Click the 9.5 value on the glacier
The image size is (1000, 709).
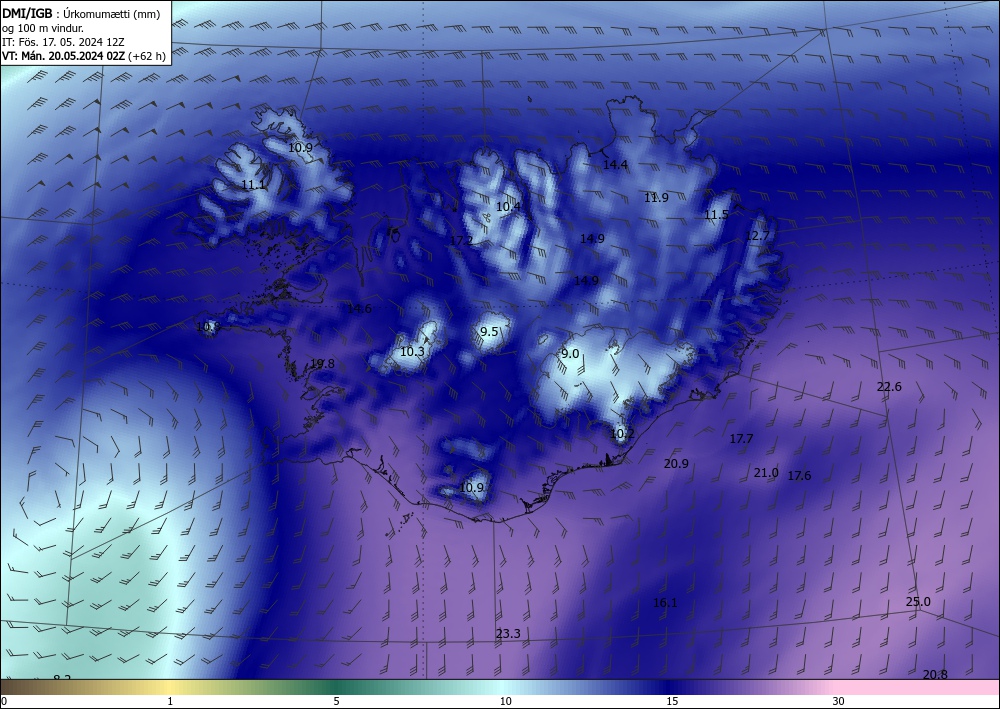[x=489, y=332]
